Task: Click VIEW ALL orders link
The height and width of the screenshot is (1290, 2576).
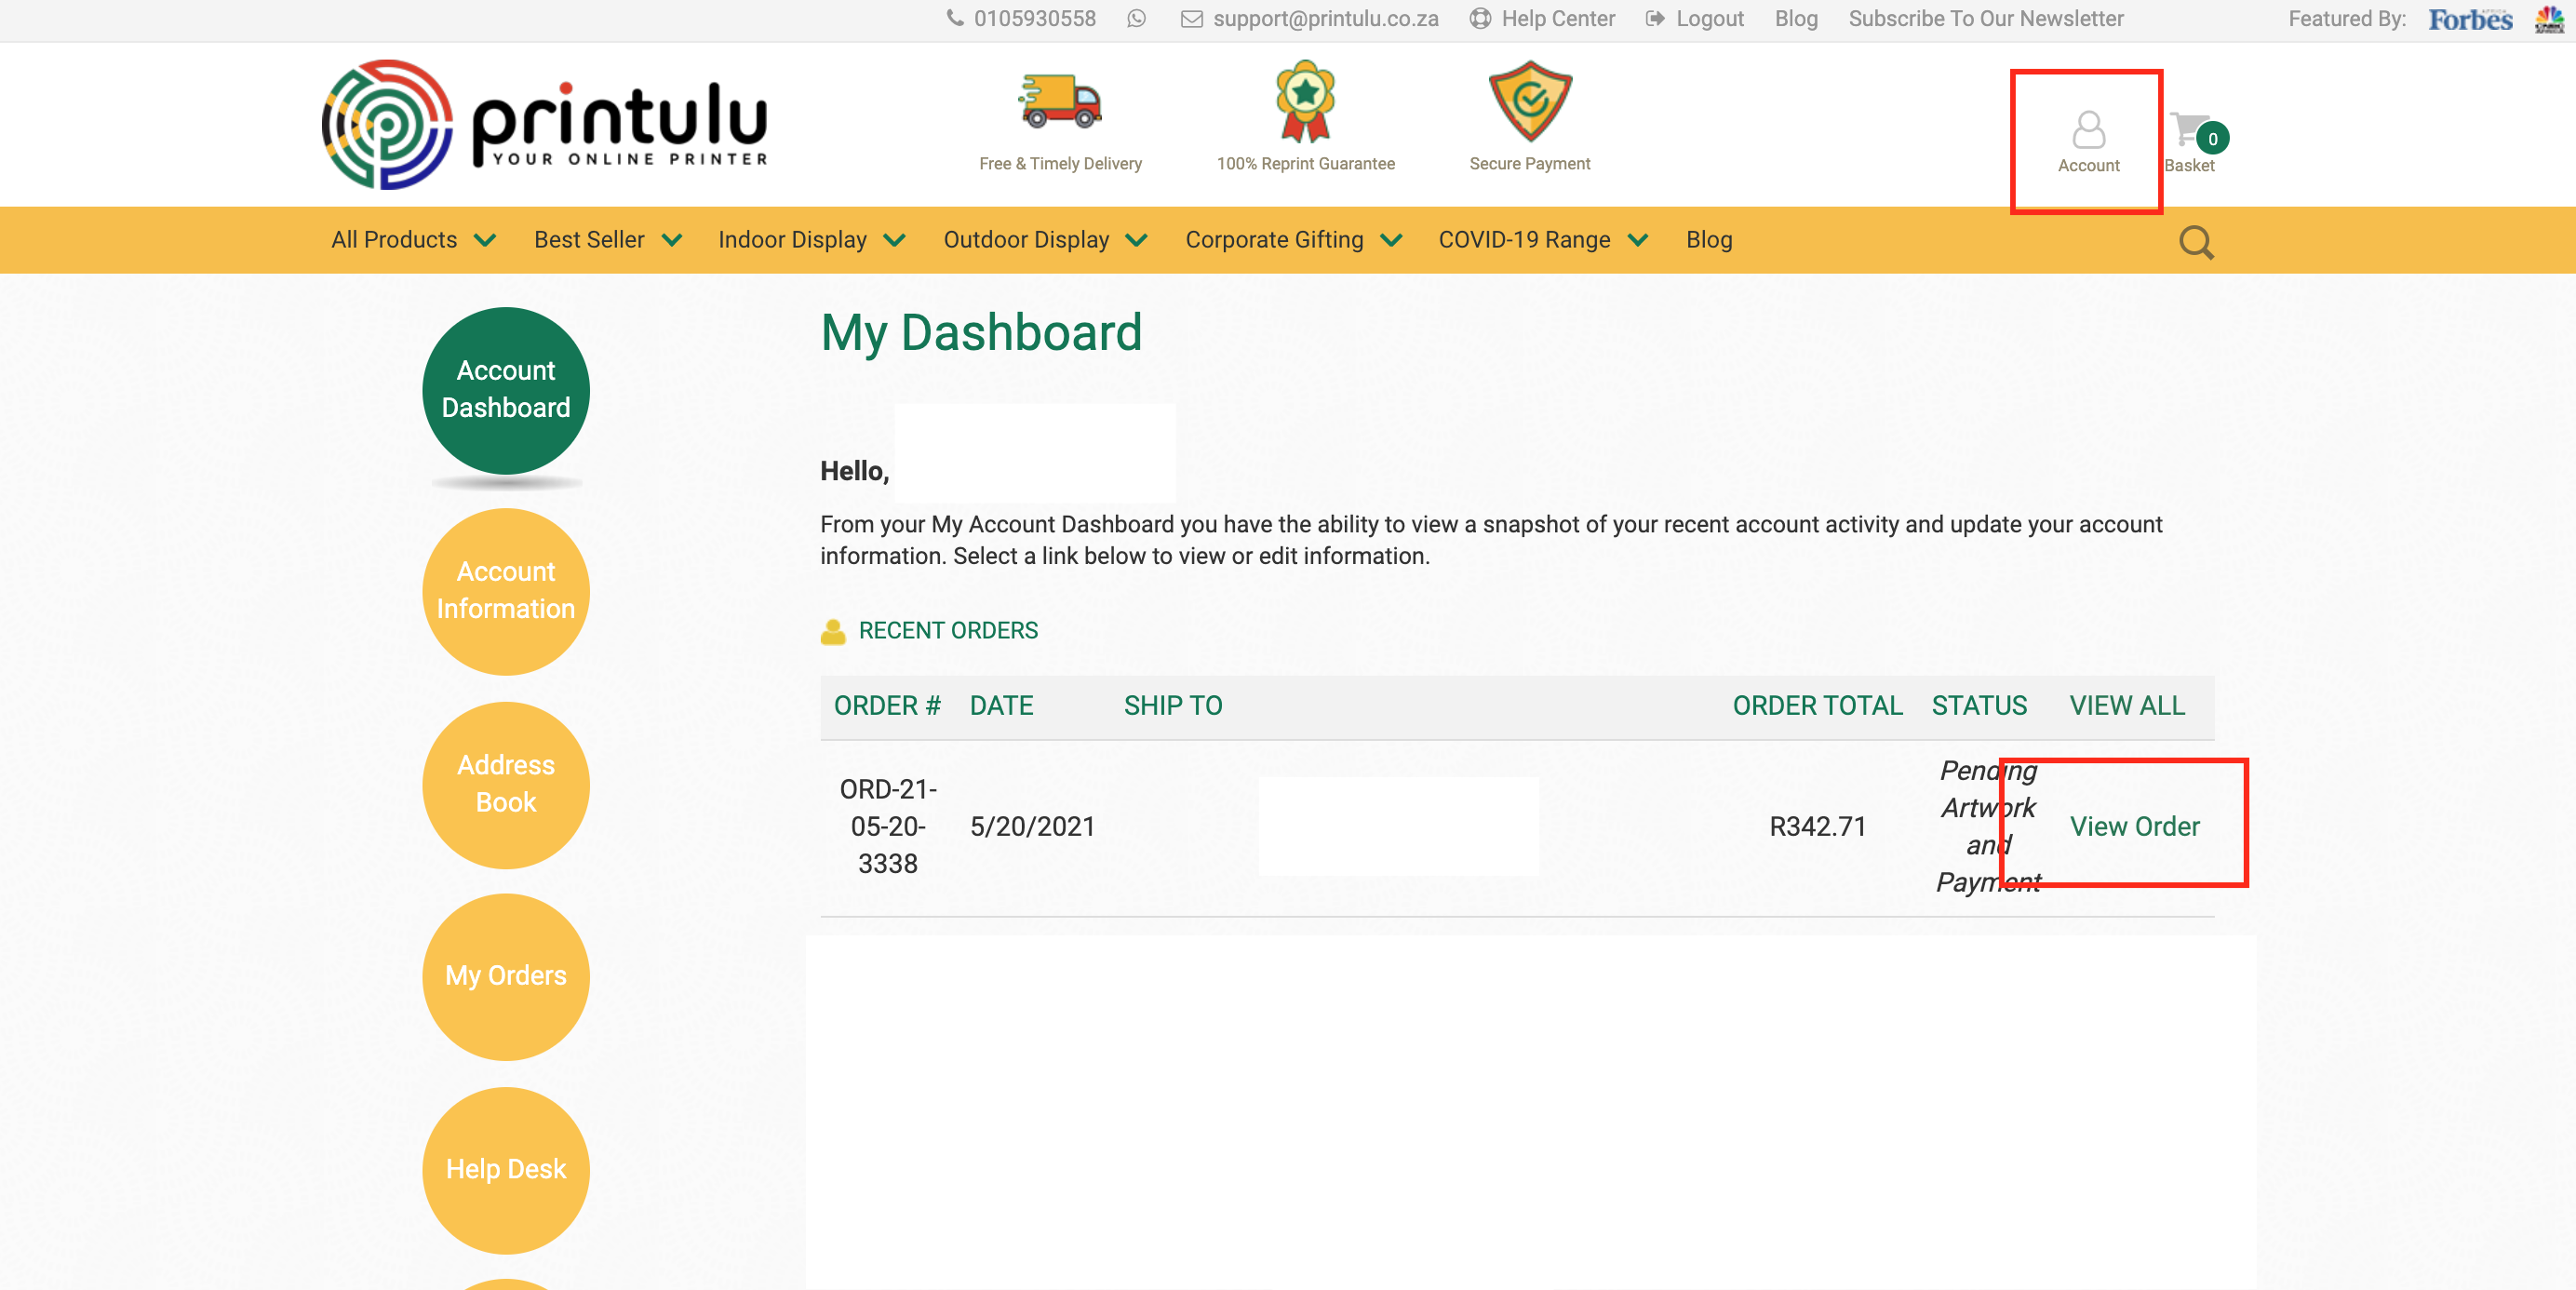Action: point(2127,706)
